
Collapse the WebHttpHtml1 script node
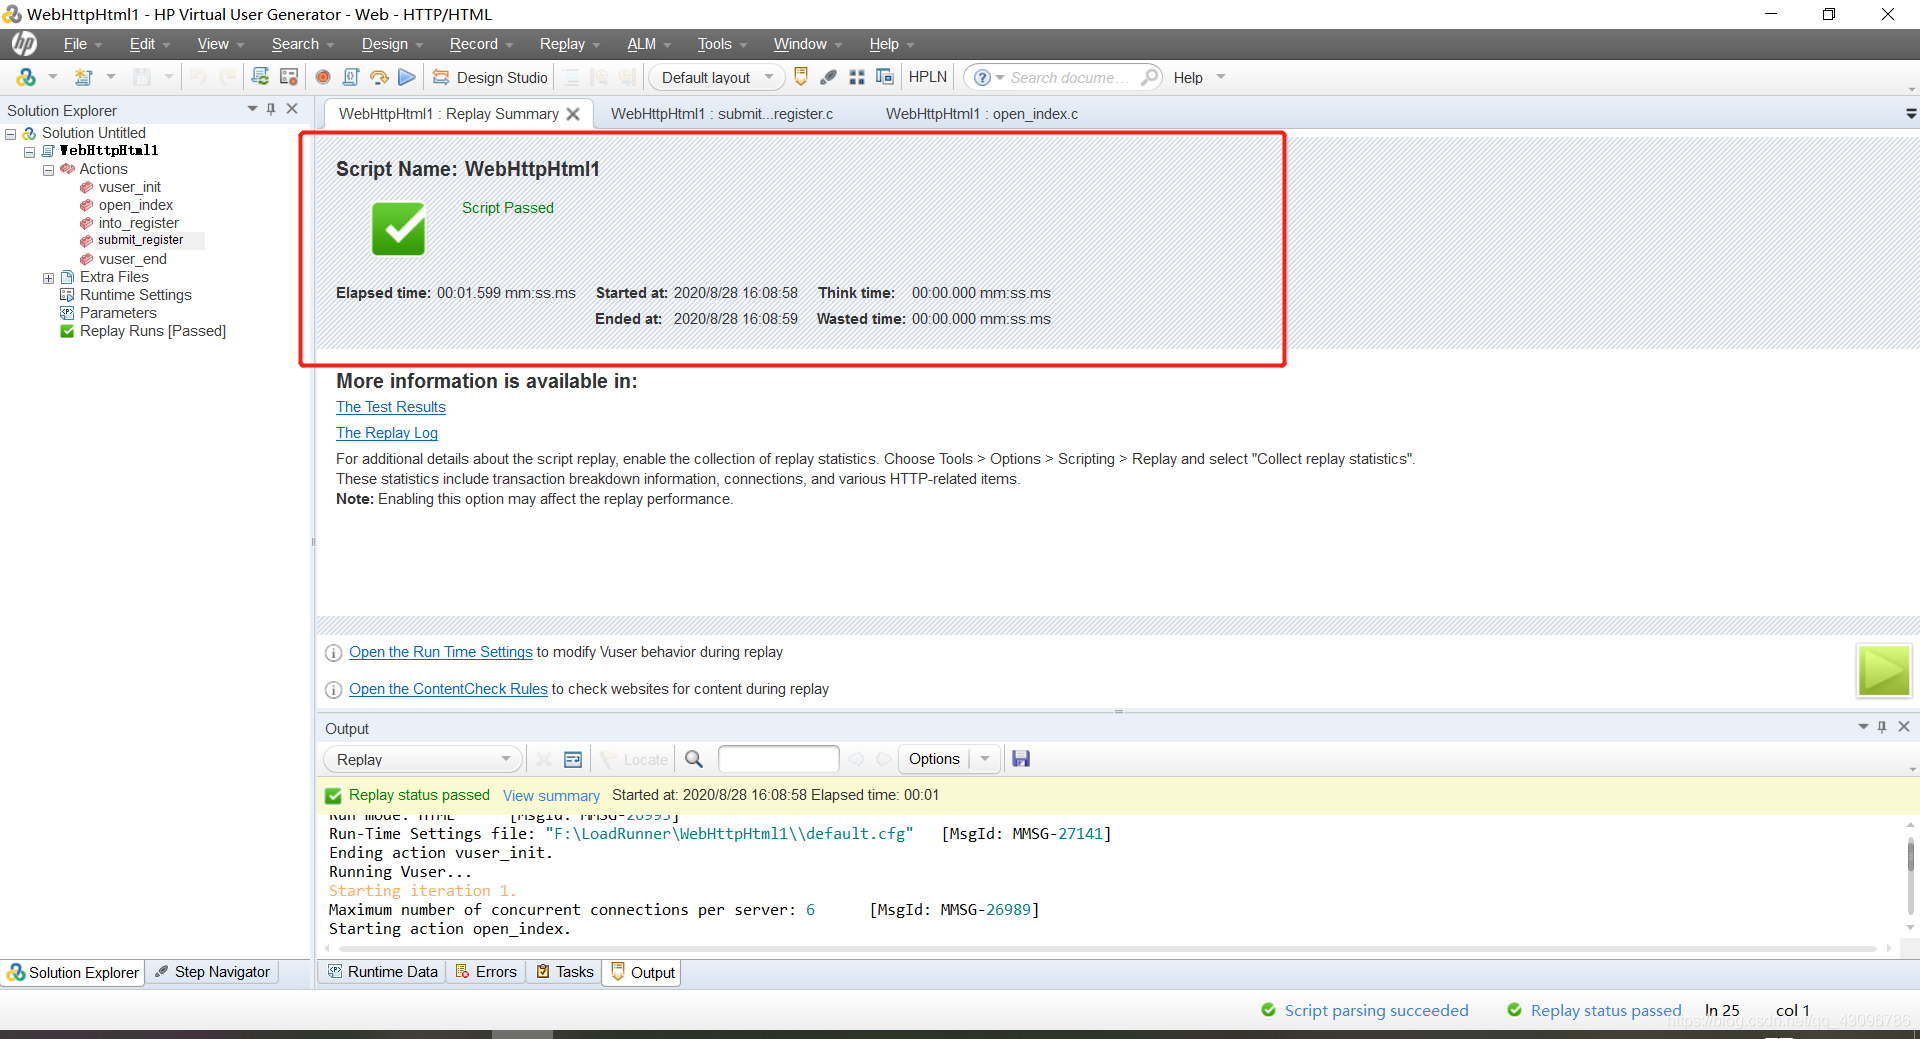[30, 151]
